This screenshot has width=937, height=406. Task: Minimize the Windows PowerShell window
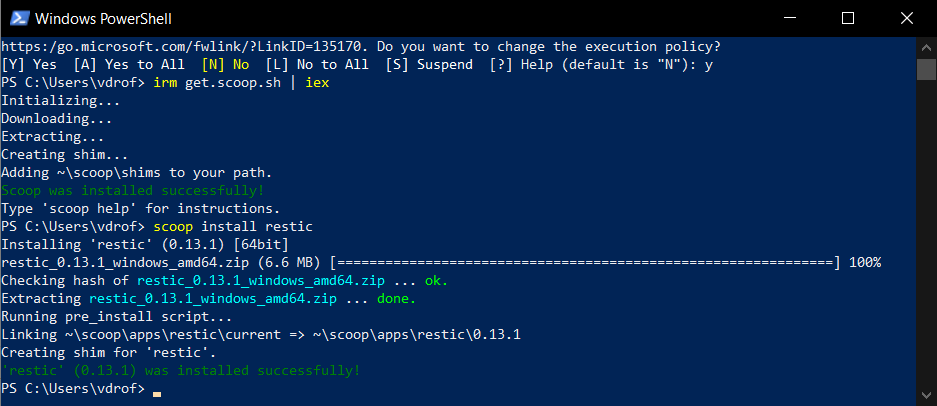[x=789, y=19]
